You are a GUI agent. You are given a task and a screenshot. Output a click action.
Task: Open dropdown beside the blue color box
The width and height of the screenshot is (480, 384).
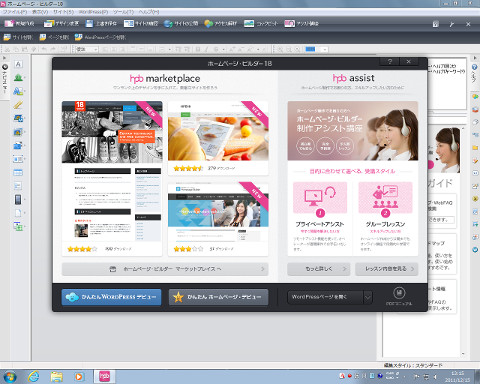[x=324, y=49]
